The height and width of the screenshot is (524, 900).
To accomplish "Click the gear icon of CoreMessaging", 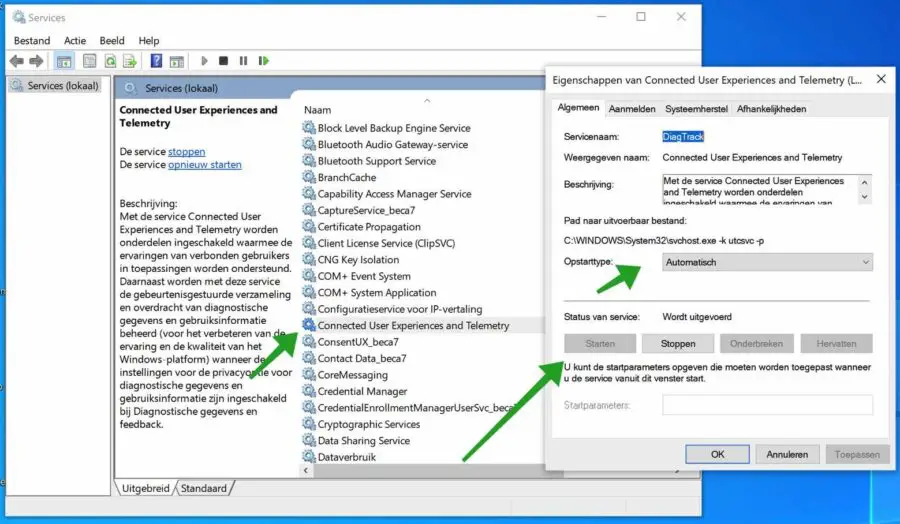I will pyautogui.click(x=309, y=374).
